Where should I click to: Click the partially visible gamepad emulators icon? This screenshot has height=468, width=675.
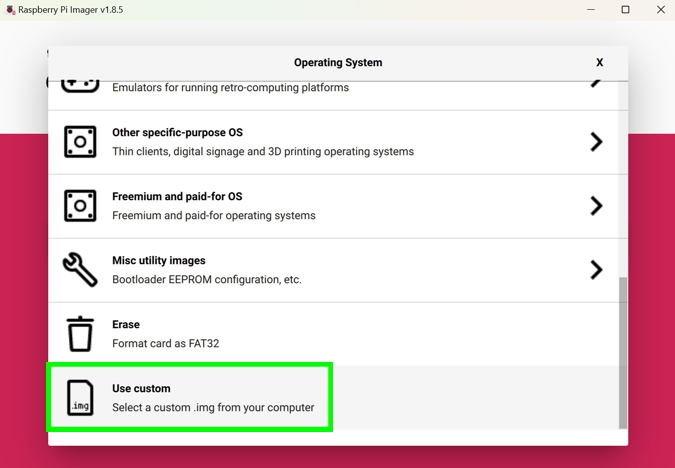click(80, 86)
